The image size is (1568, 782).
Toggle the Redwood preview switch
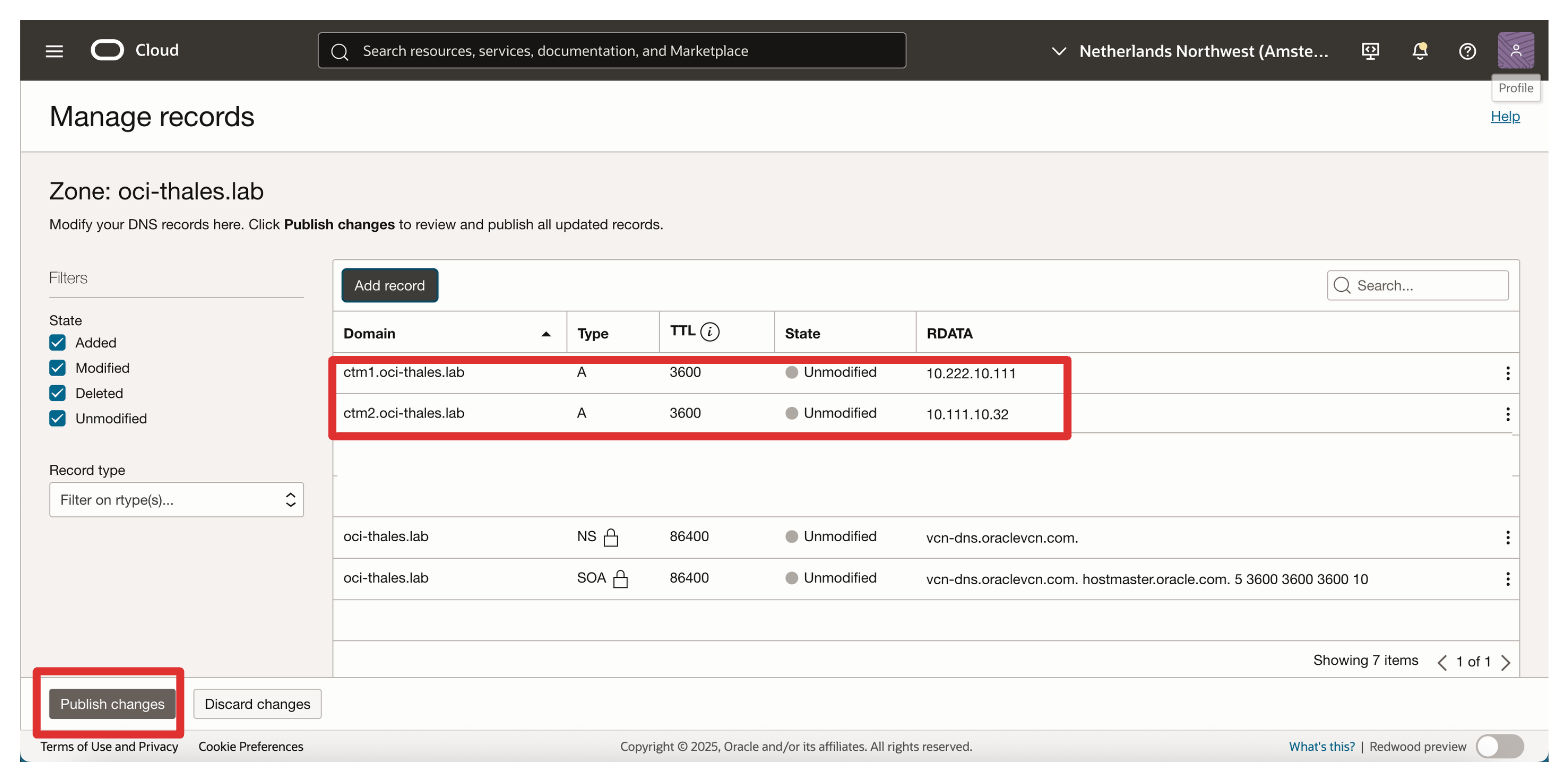point(1499,746)
